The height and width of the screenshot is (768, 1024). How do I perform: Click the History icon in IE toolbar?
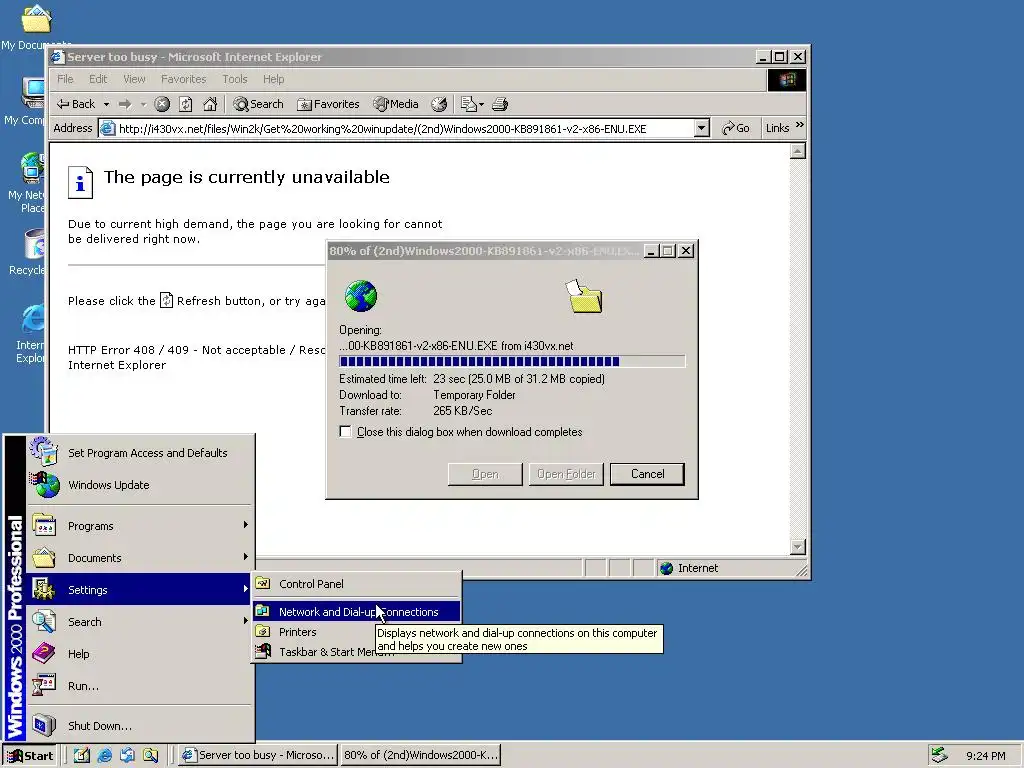point(440,104)
